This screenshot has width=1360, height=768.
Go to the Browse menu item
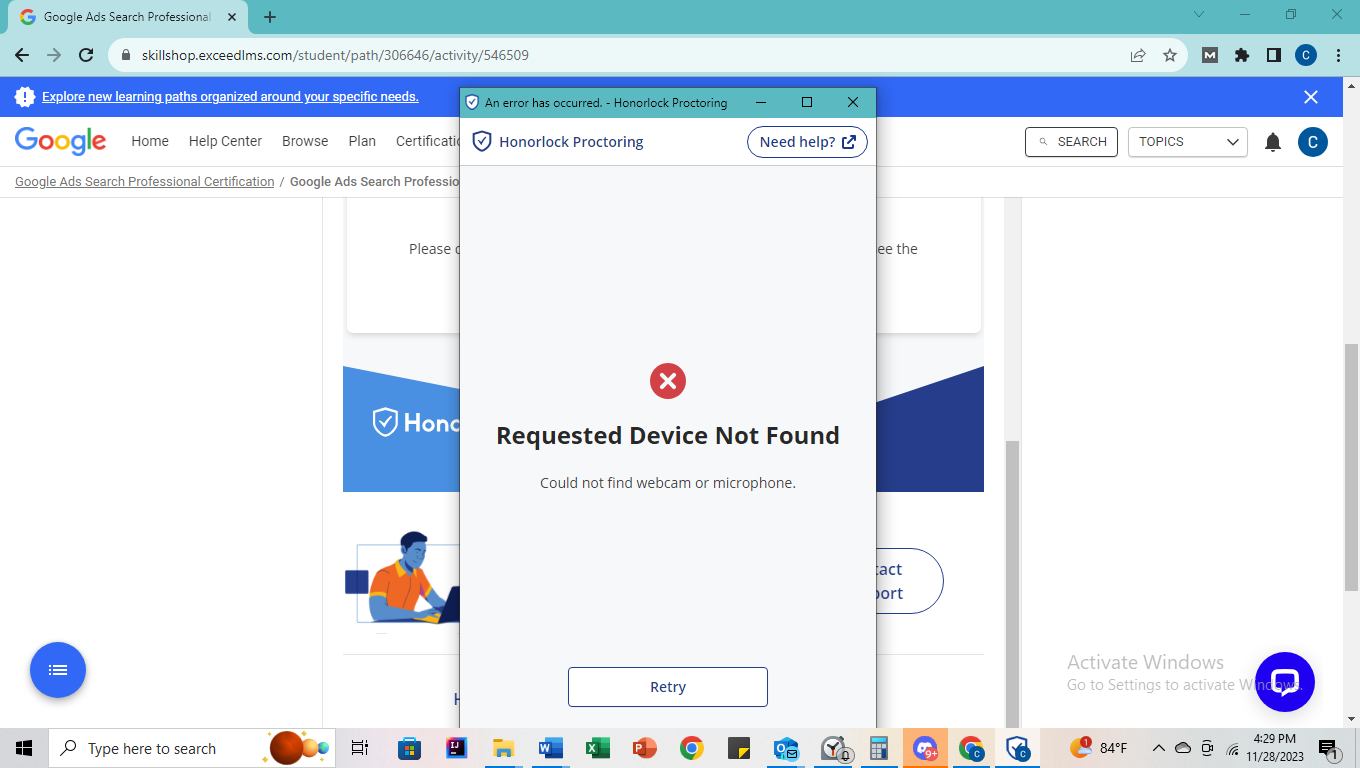click(x=305, y=141)
